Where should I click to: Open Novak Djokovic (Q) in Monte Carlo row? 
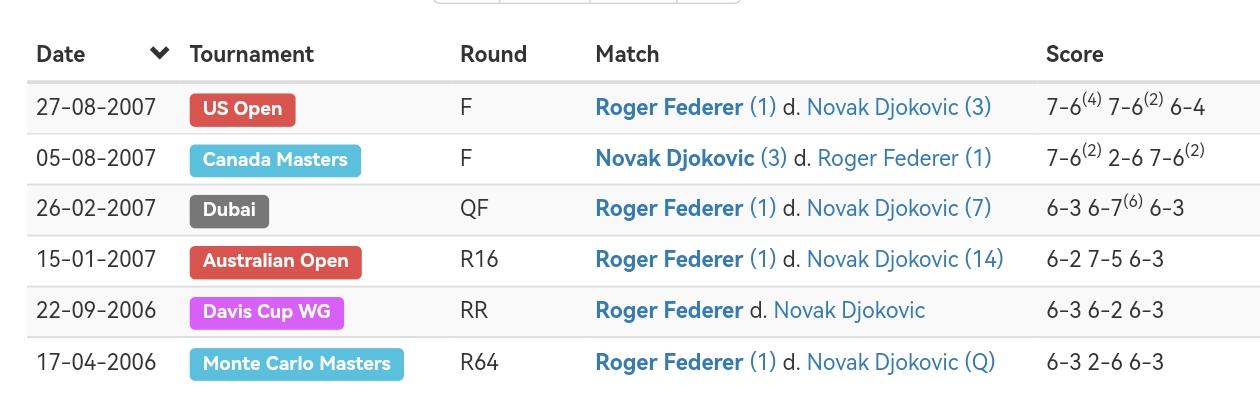tap(900, 362)
